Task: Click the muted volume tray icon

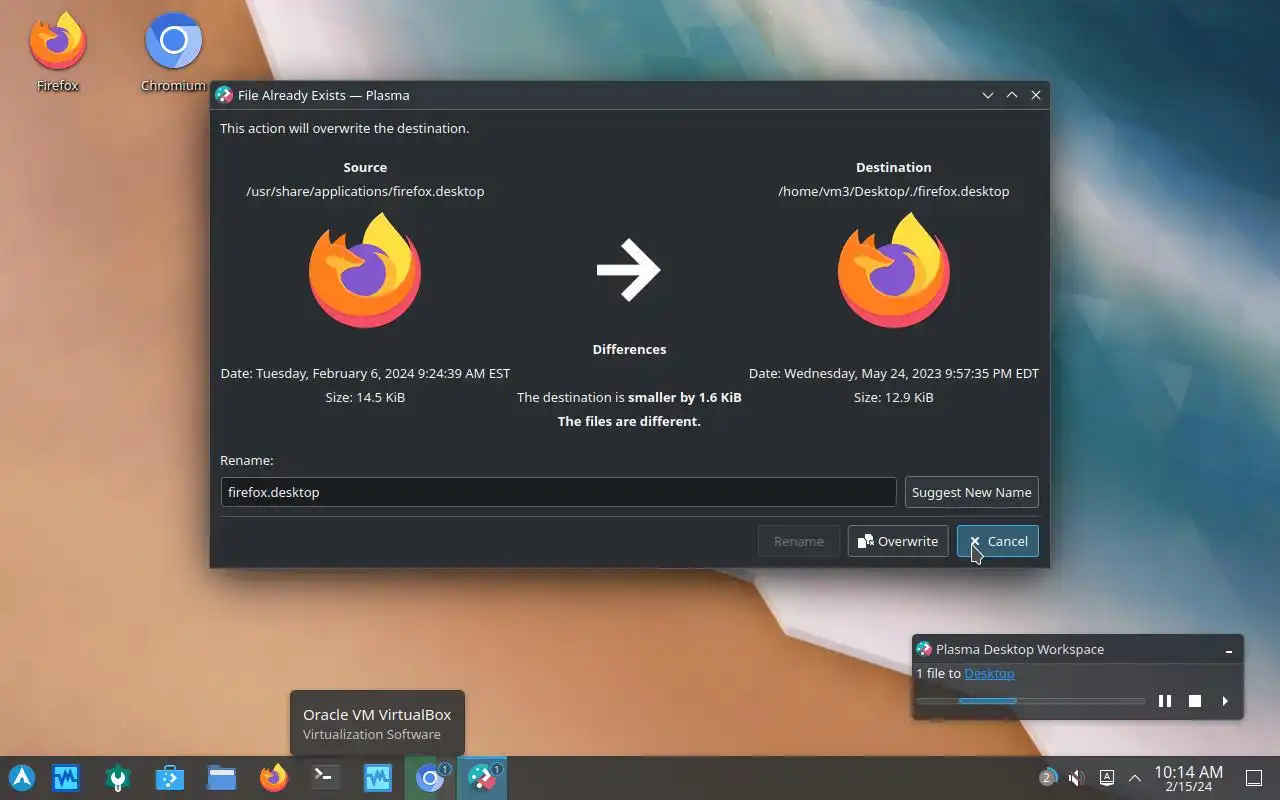Action: click(x=1077, y=778)
